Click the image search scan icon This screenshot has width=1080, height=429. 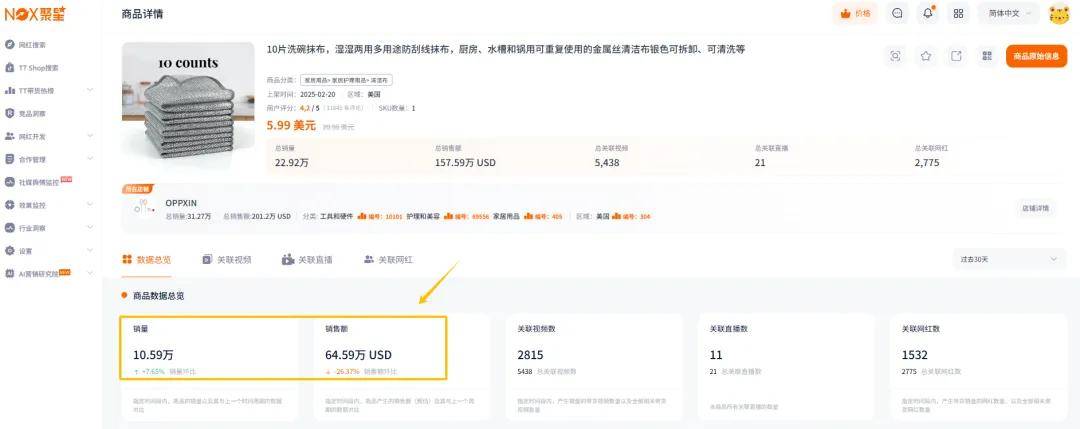(895, 56)
